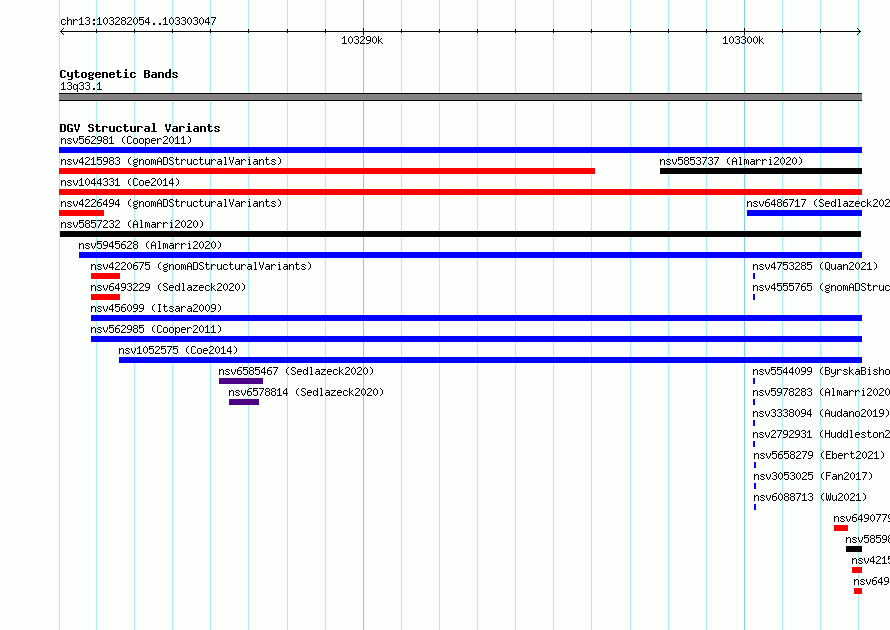Image resolution: width=890 pixels, height=630 pixels.
Task: Click the red bar under nsv4215 label at bottom right
Action: coord(857,570)
